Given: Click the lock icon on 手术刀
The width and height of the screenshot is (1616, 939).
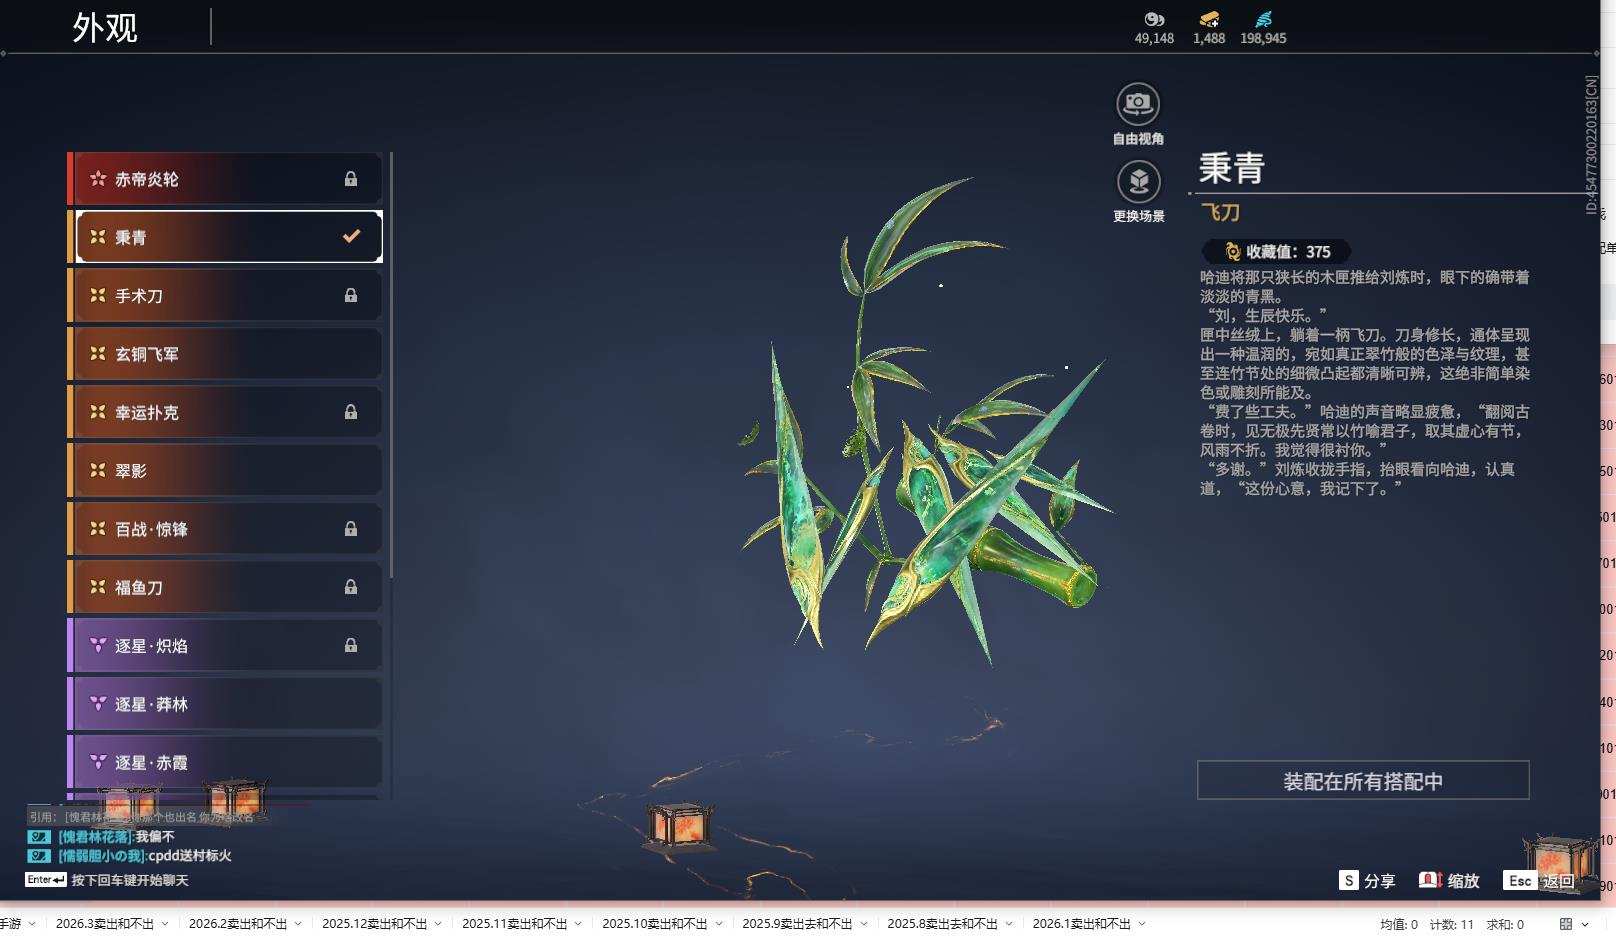Looking at the screenshot, I should pyautogui.click(x=350, y=295).
